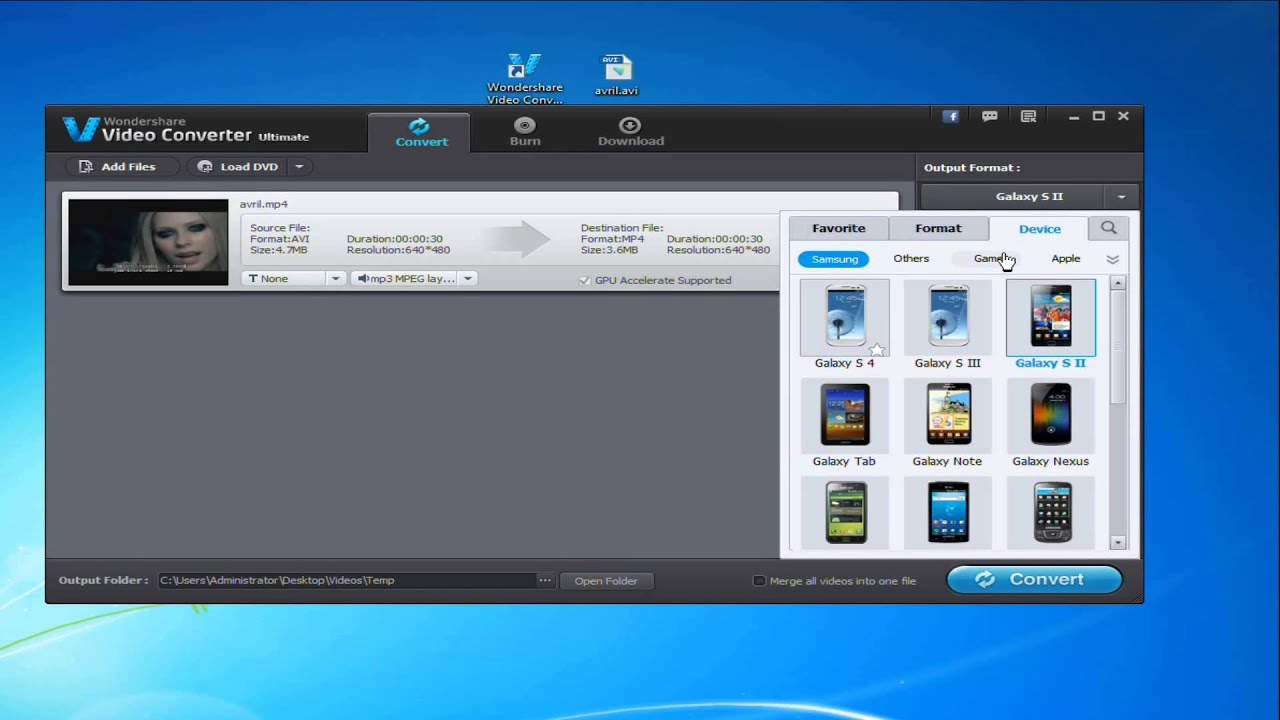Click the Output Format label

[972, 168]
